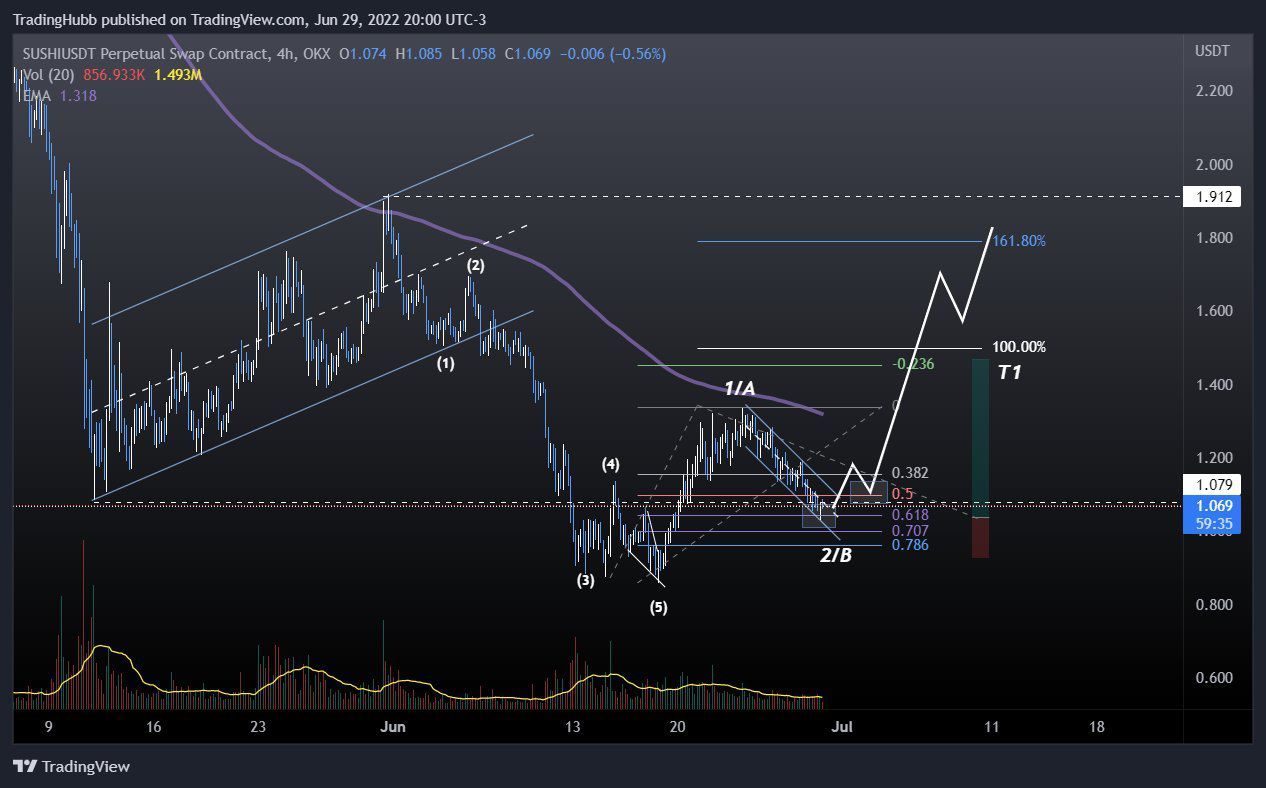Click the TradingView logo at bottom left

click(x=71, y=767)
